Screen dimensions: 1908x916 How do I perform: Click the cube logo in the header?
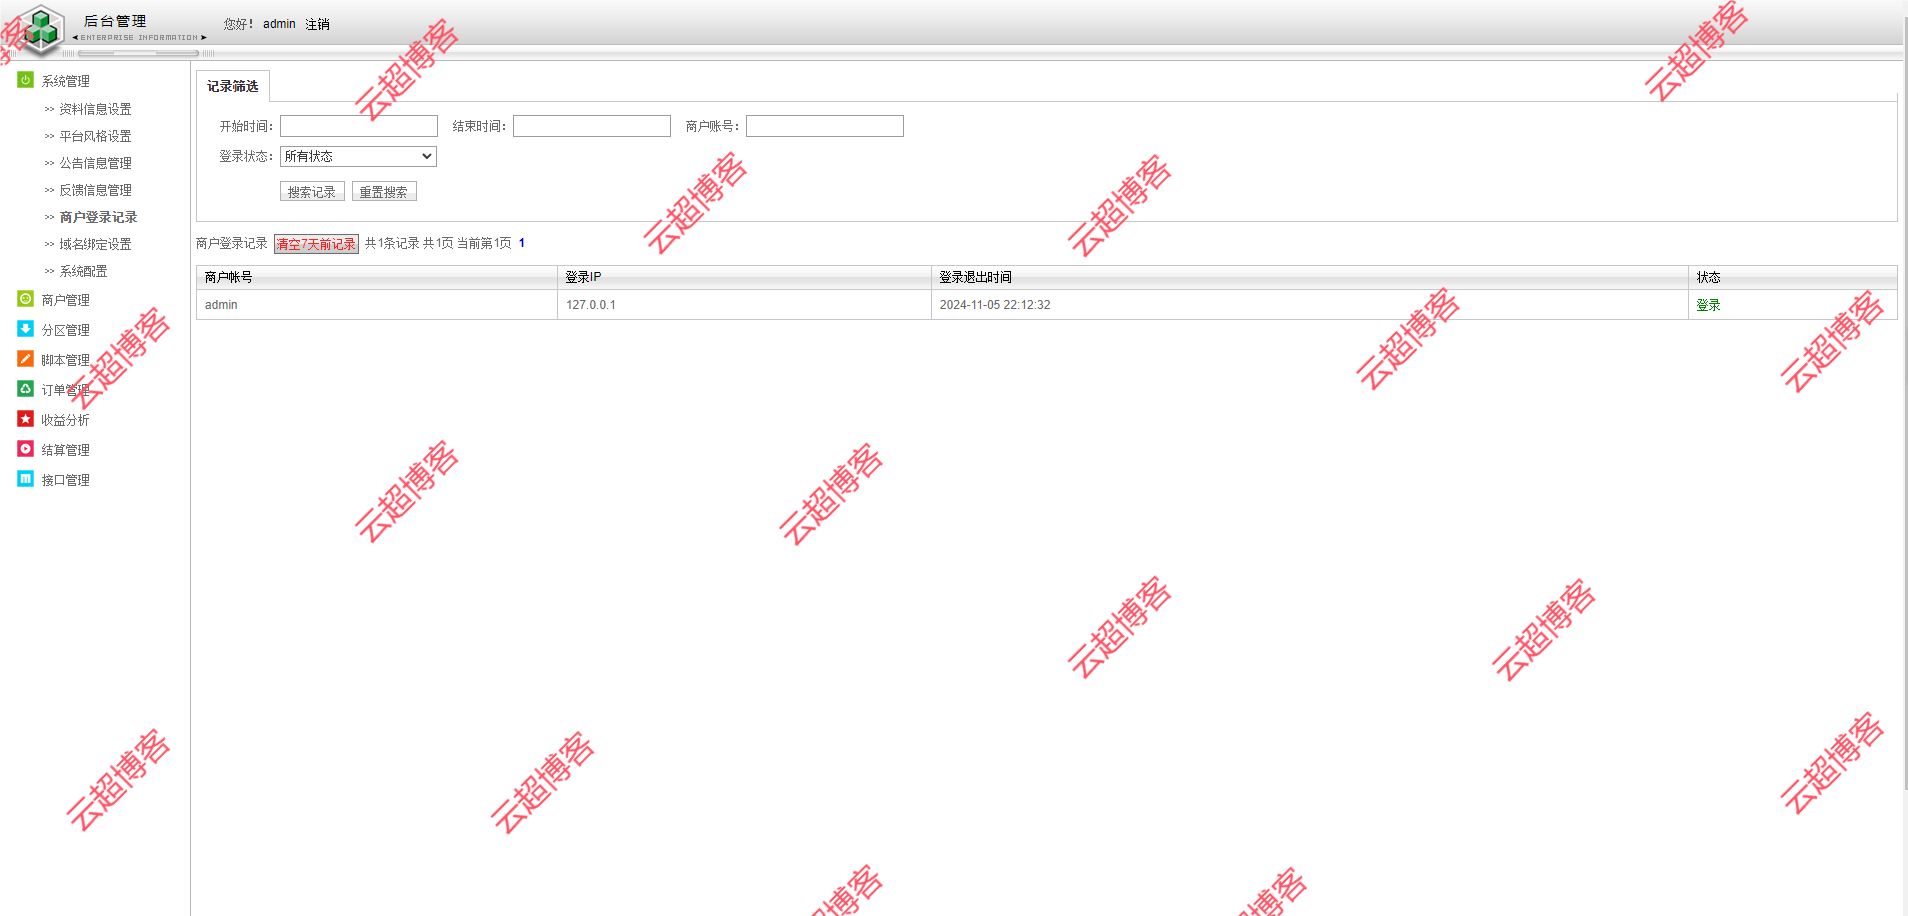[41, 29]
